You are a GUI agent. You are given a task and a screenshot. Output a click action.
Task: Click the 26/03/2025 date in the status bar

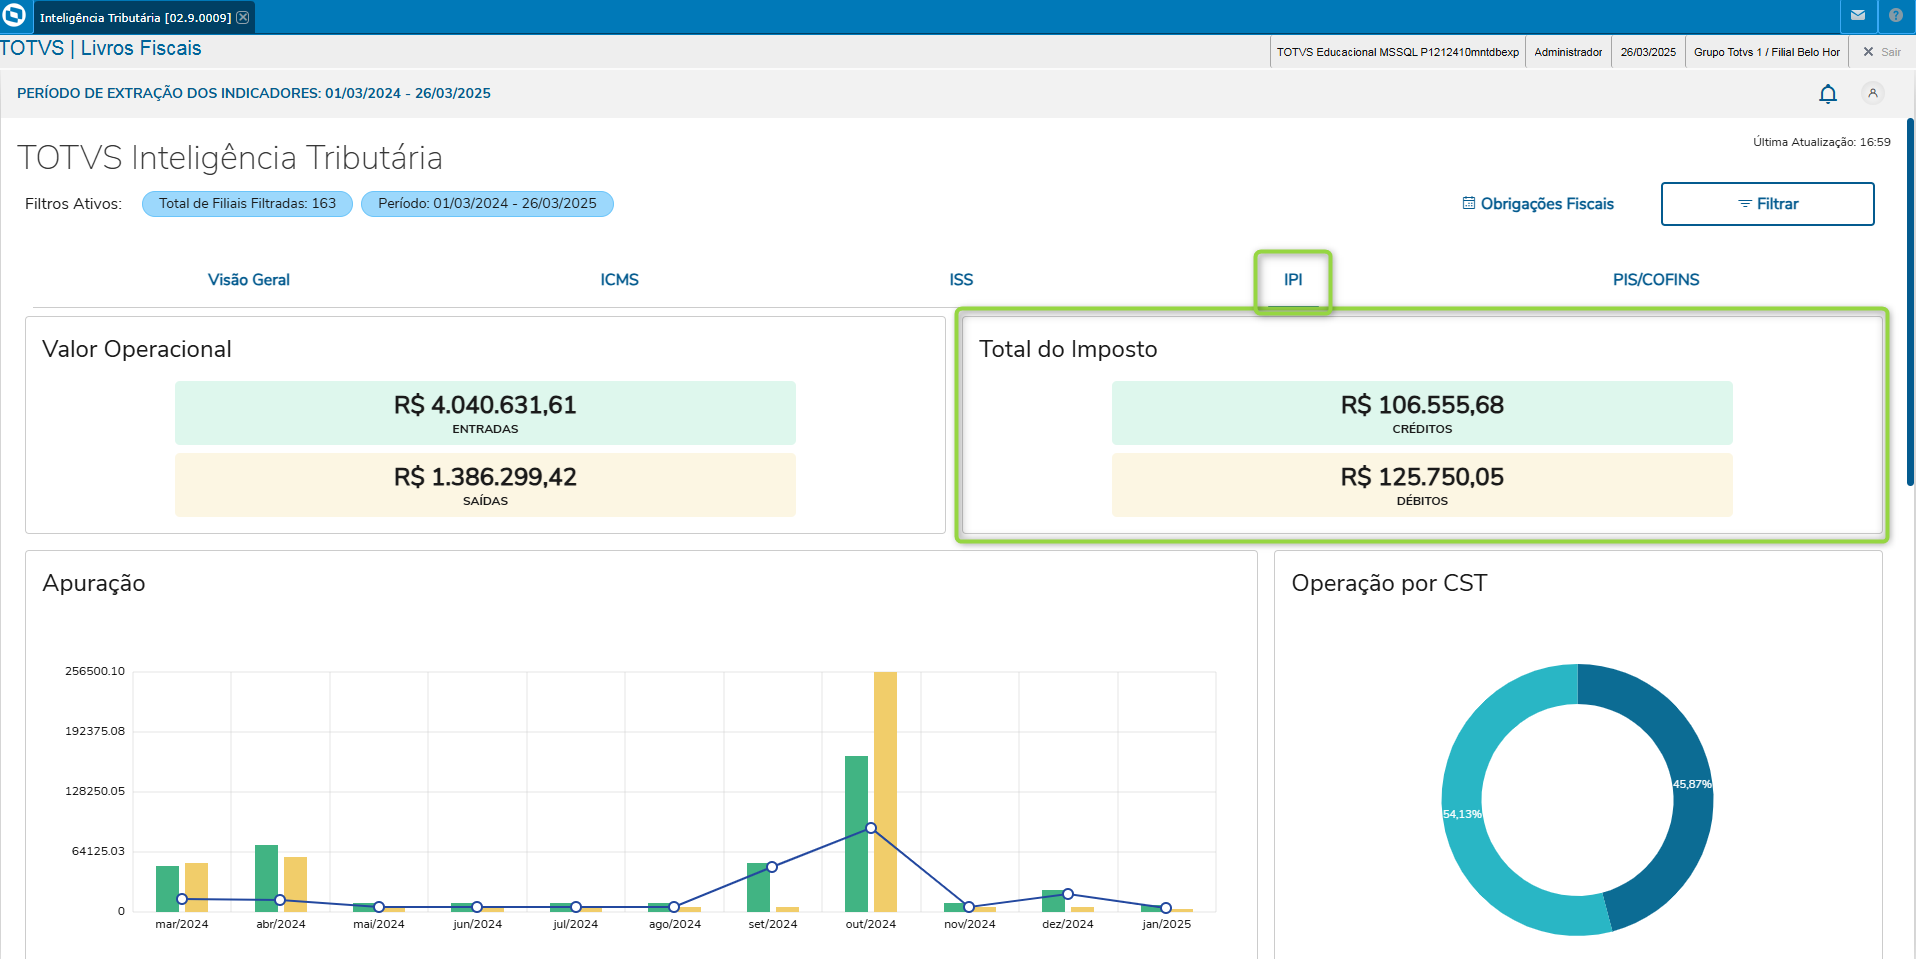pos(1648,52)
